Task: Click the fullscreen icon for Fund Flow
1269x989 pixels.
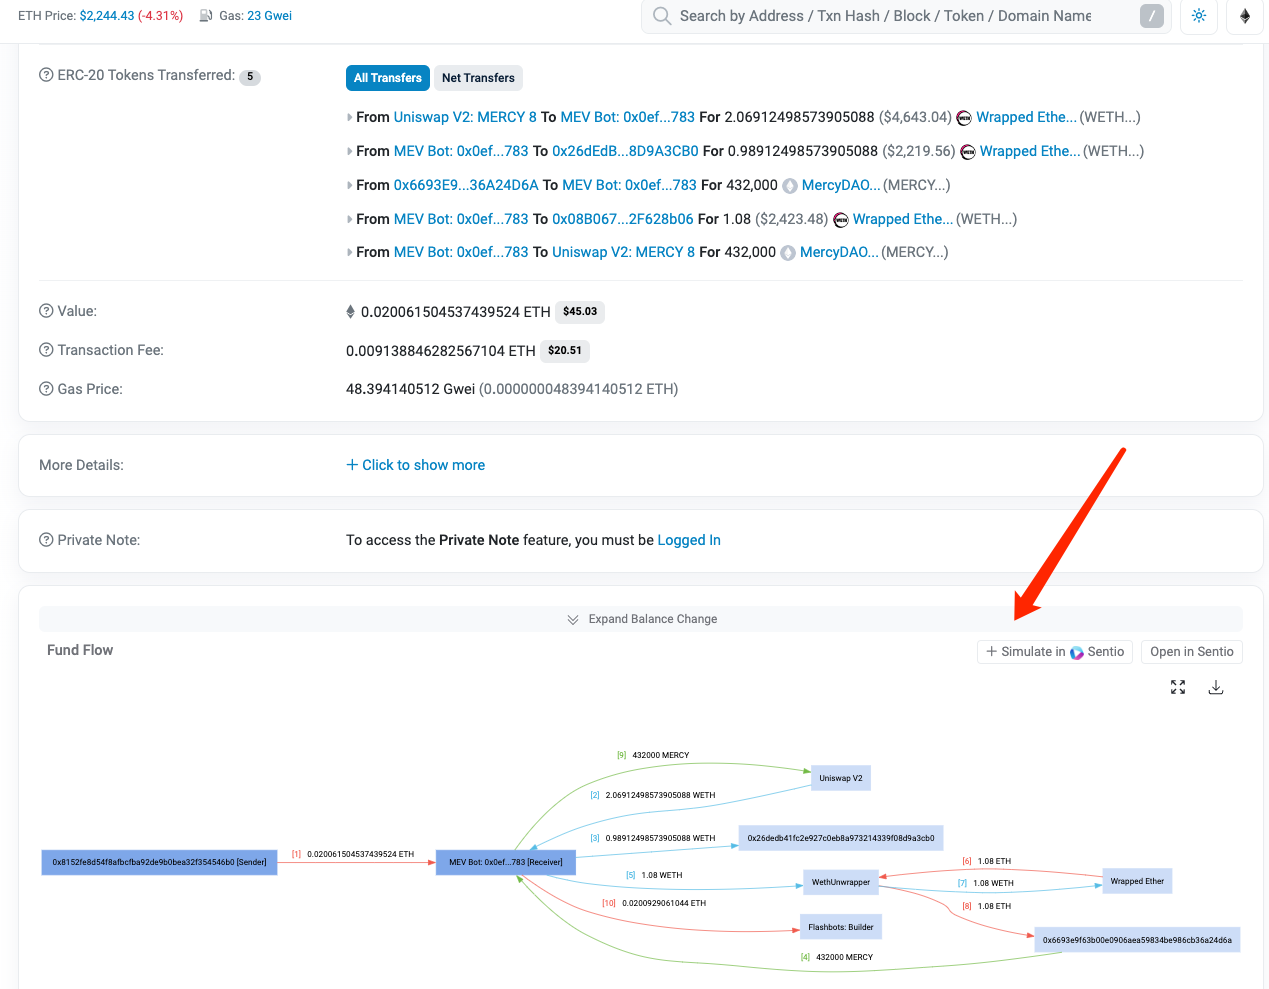Action: [1178, 687]
